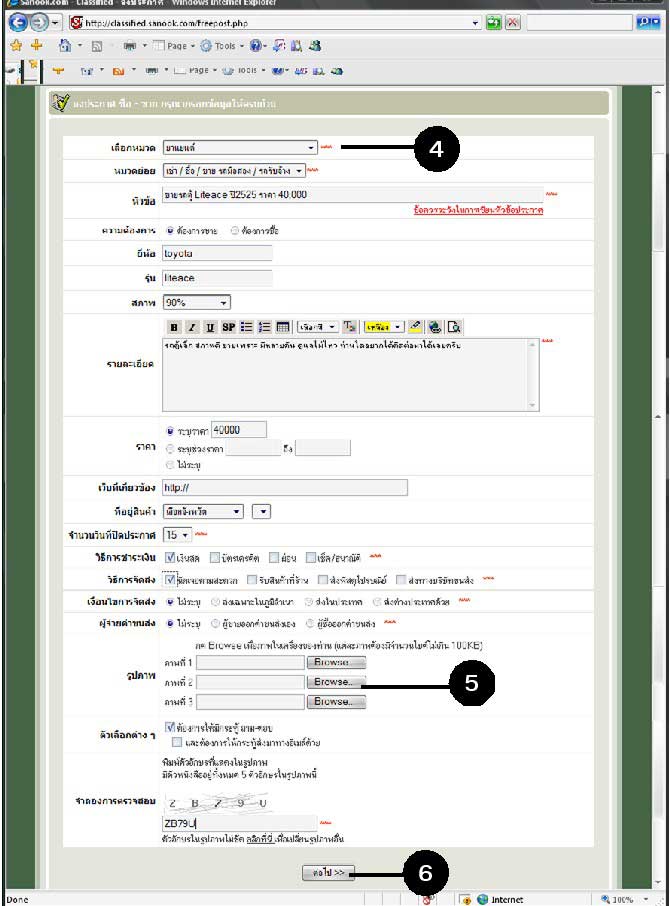This screenshot has width=670, height=906.
Task: Select the ระบุราคา price radio button
Action: (170, 431)
